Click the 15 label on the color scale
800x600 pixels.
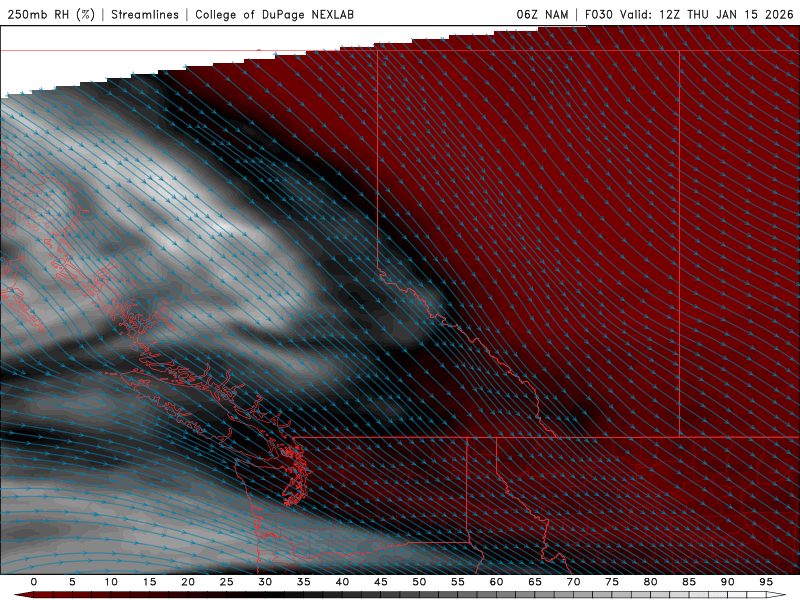(x=149, y=582)
